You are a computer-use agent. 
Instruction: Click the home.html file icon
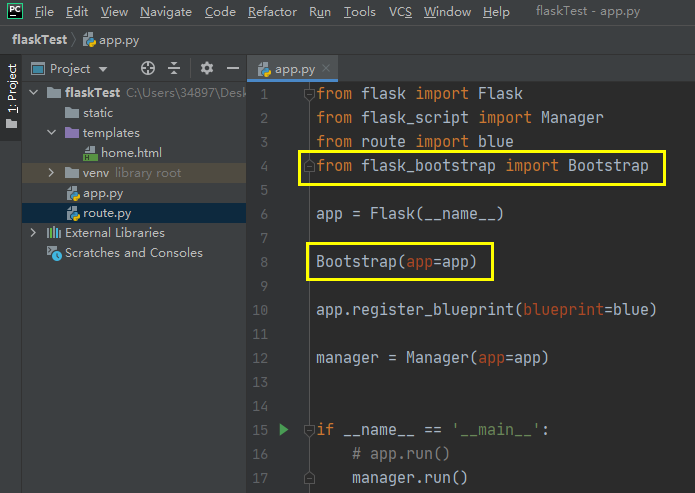click(x=90, y=153)
